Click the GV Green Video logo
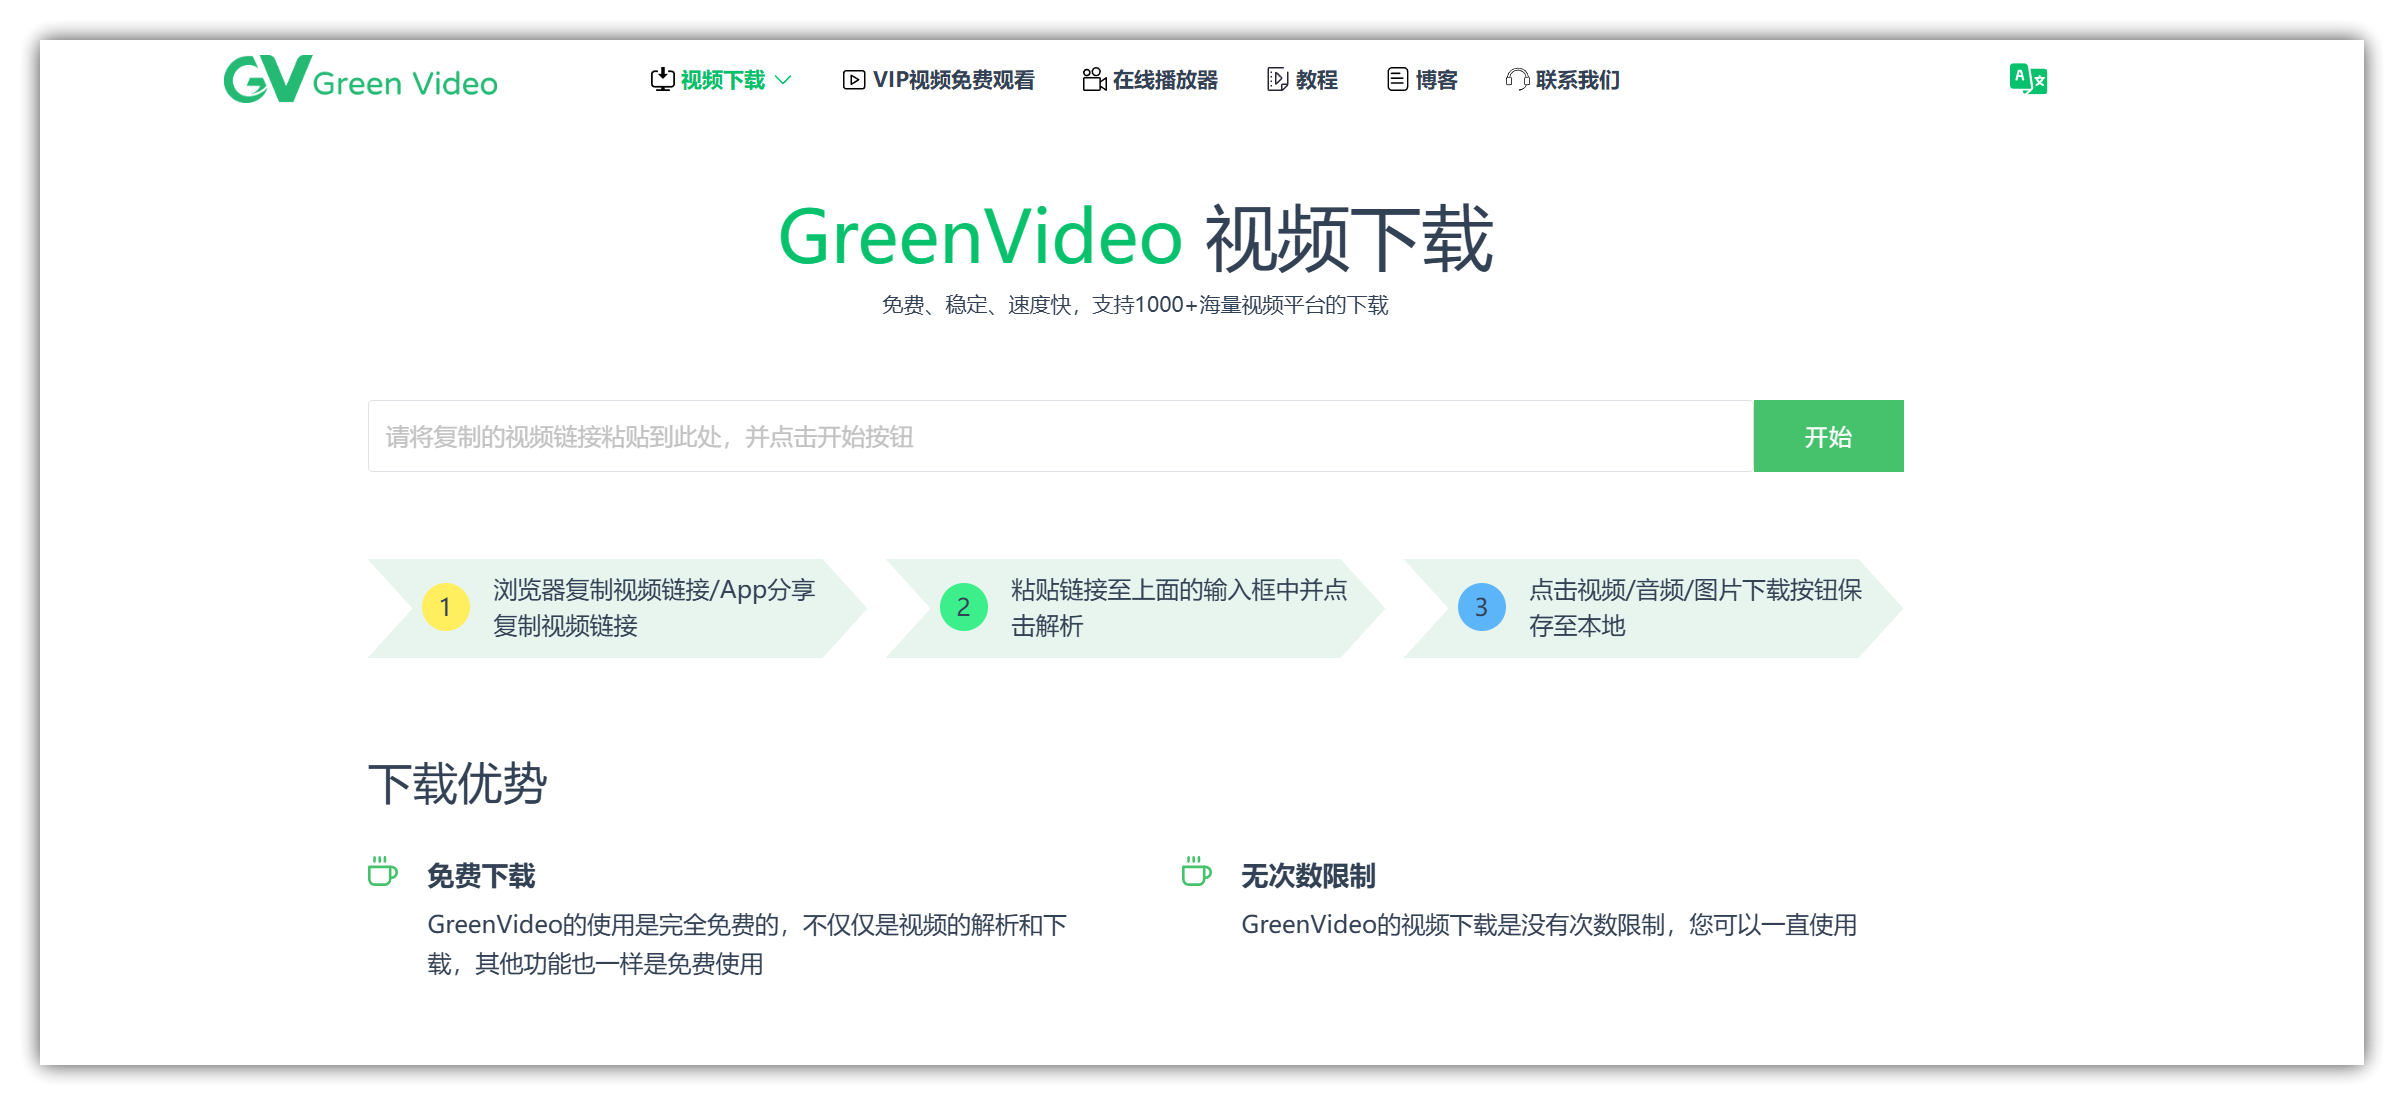The height and width of the screenshot is (1105, 2404). [360, 79]
